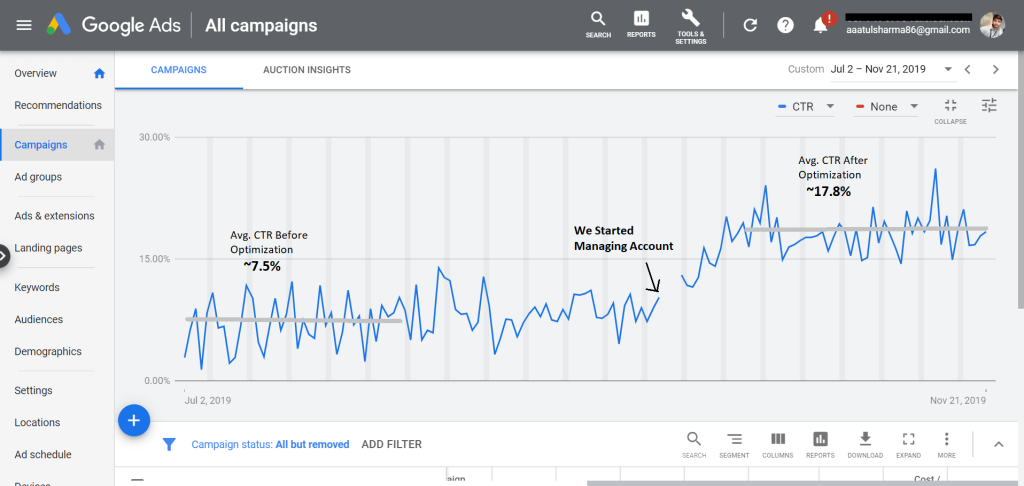The height and width of the screenshot is (486, 1024).
Task: Go to next date period arrow
Action: (995, 69)
